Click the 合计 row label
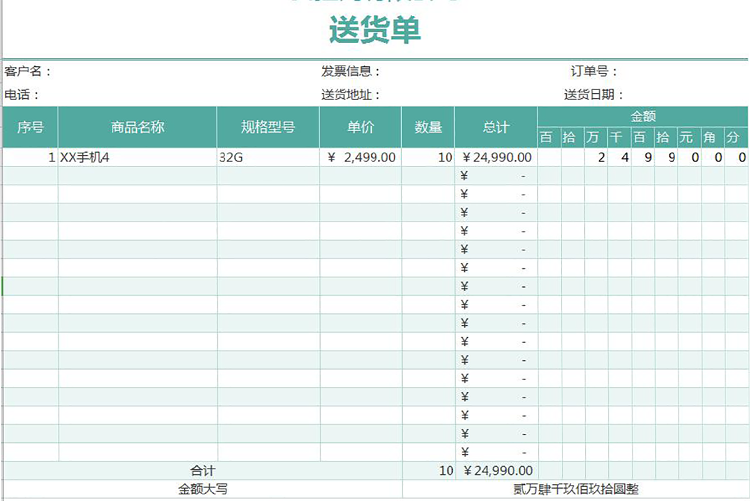The height and width of the screenshot is (501, 750). click(203, 470)
